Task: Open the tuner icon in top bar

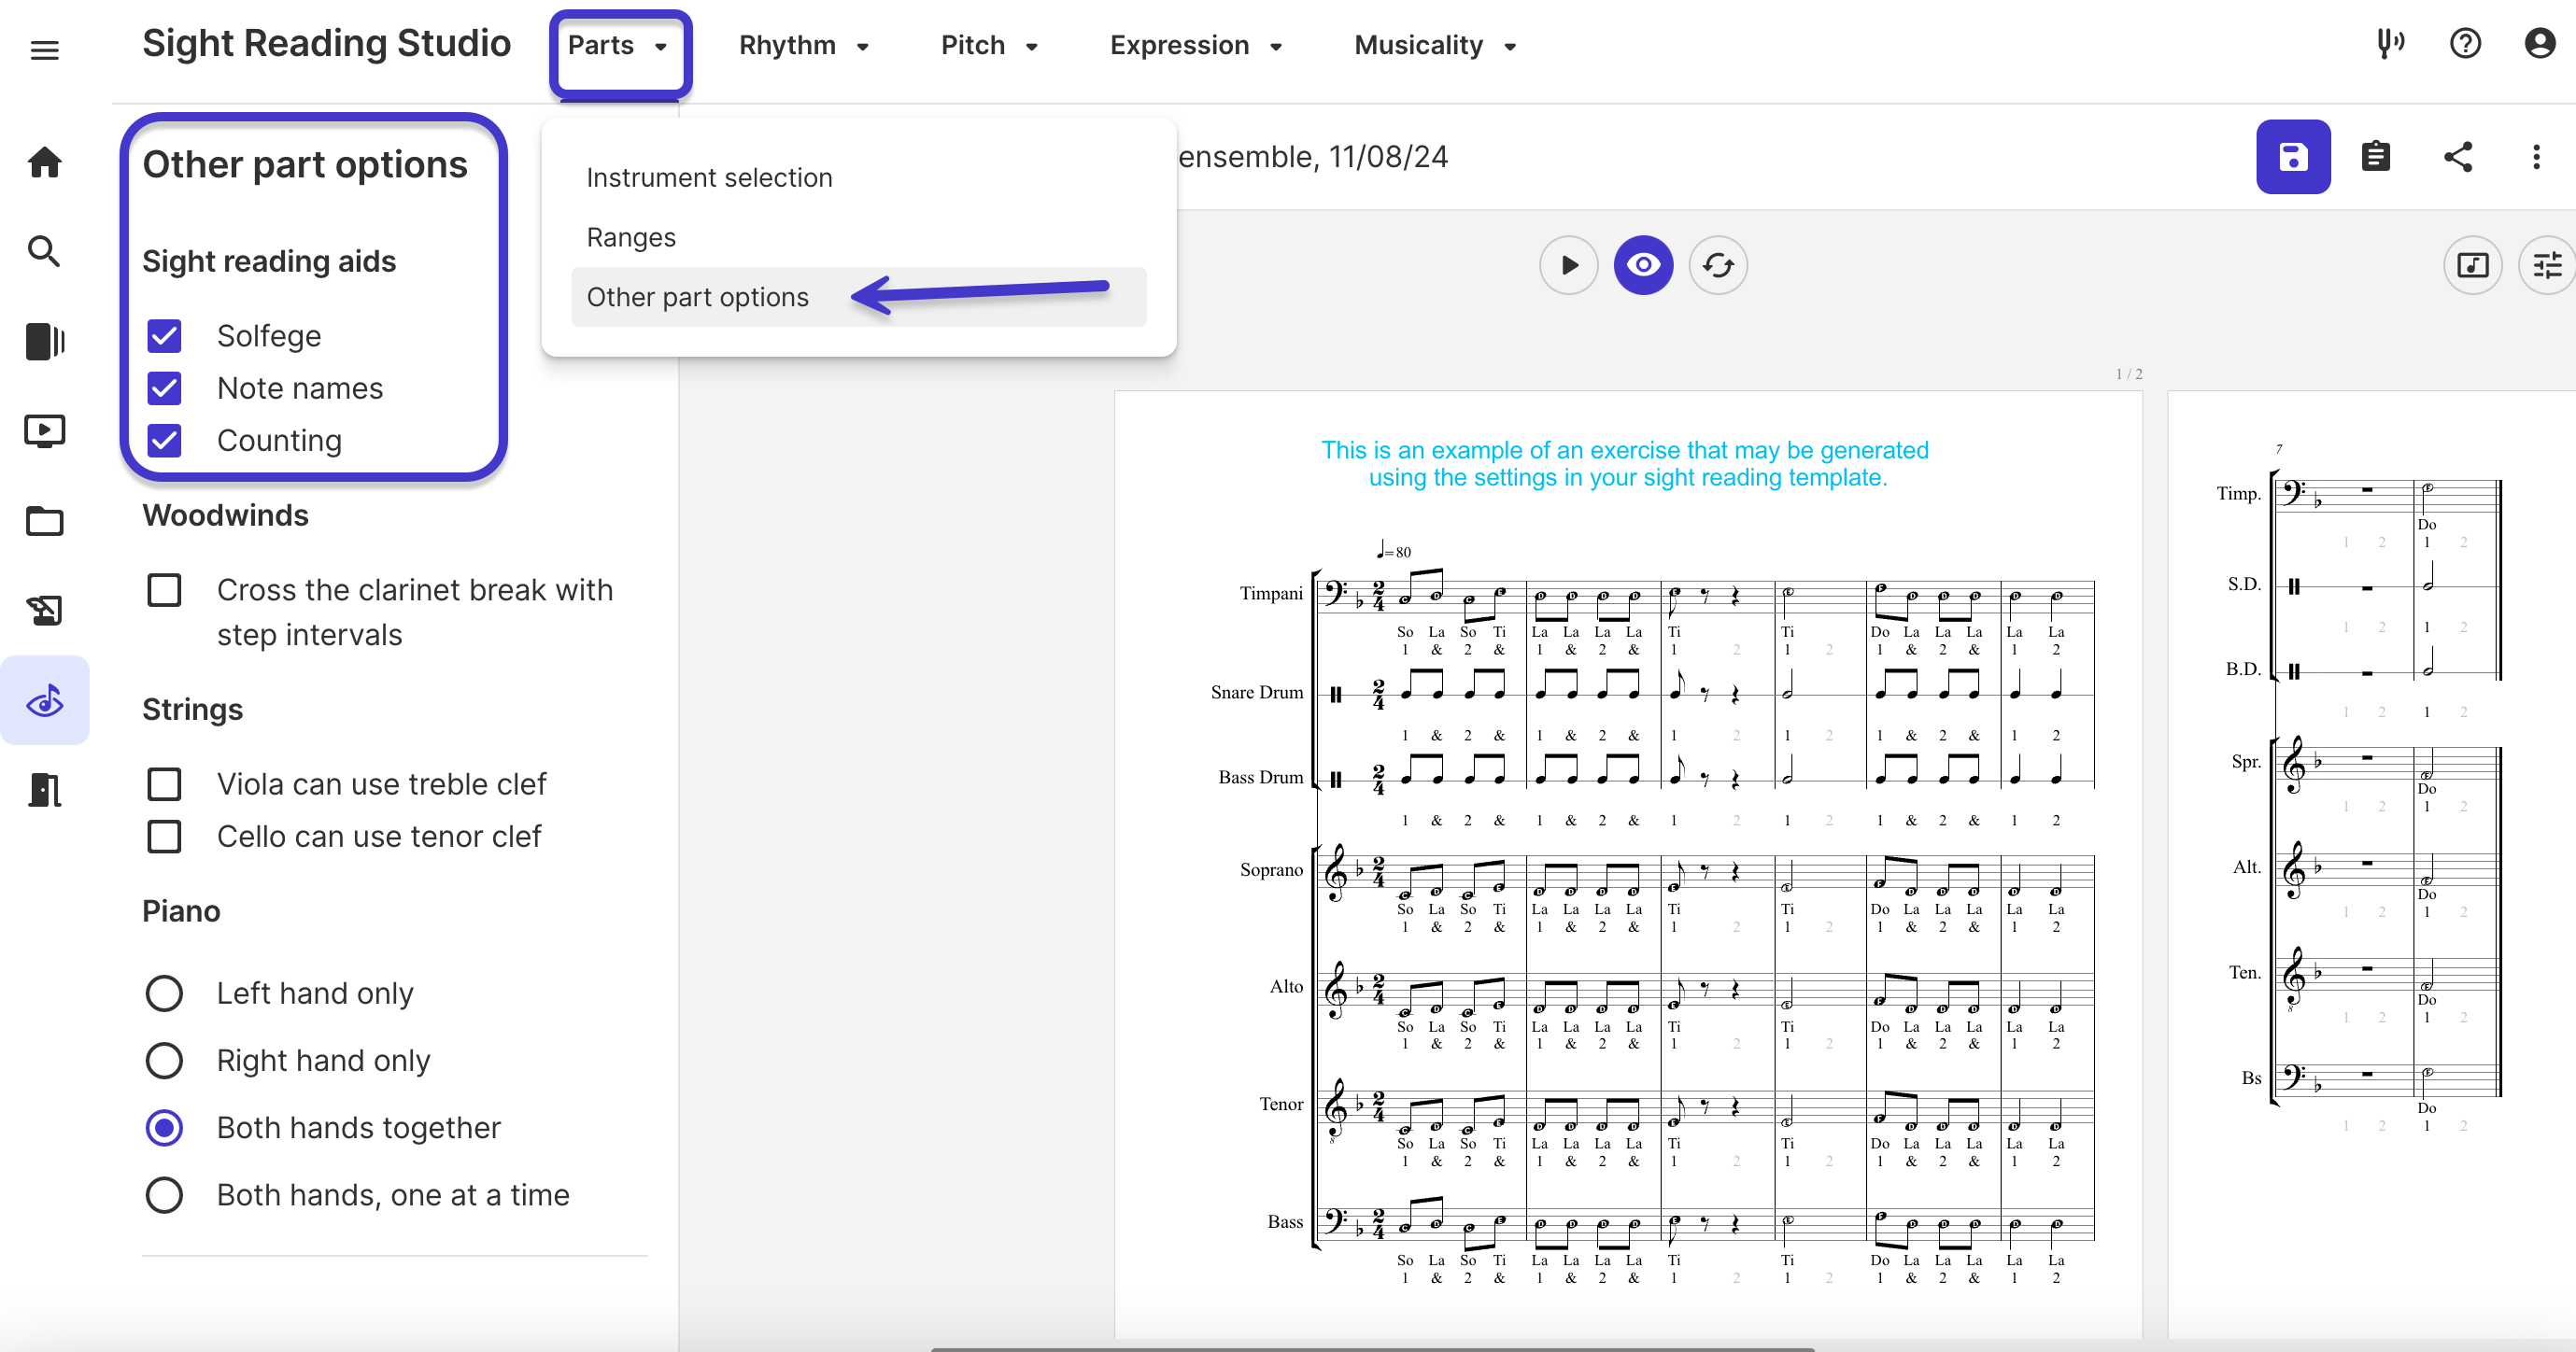Action: [2389, 44]
